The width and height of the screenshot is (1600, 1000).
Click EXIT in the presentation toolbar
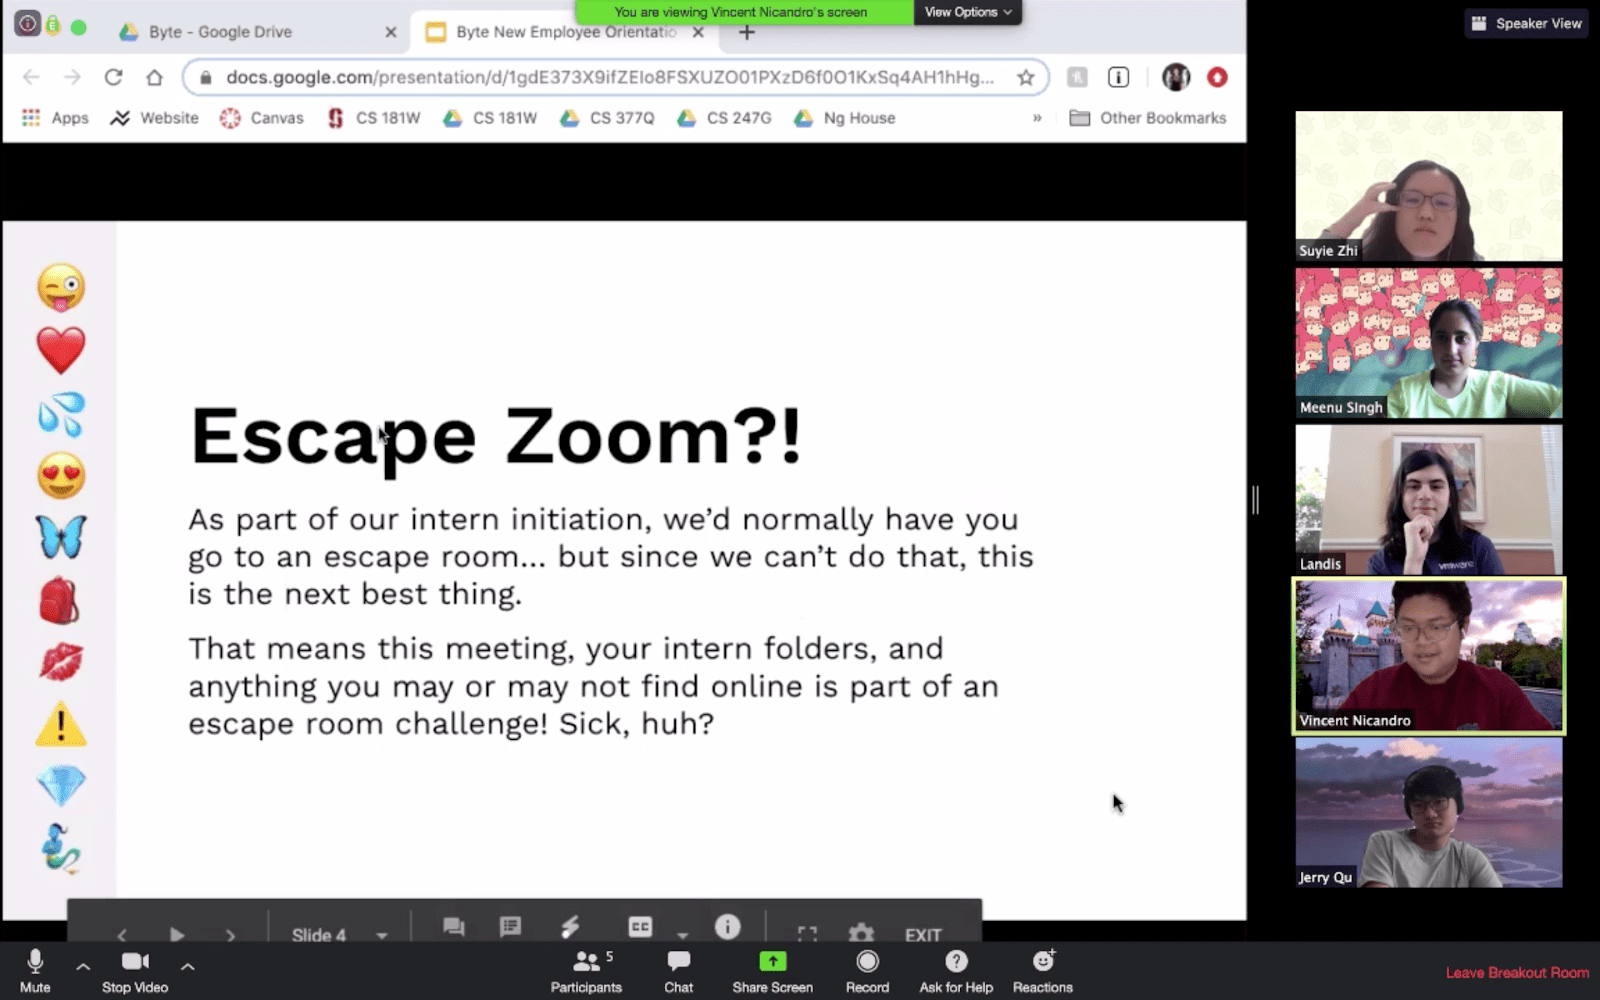point(922,934)
